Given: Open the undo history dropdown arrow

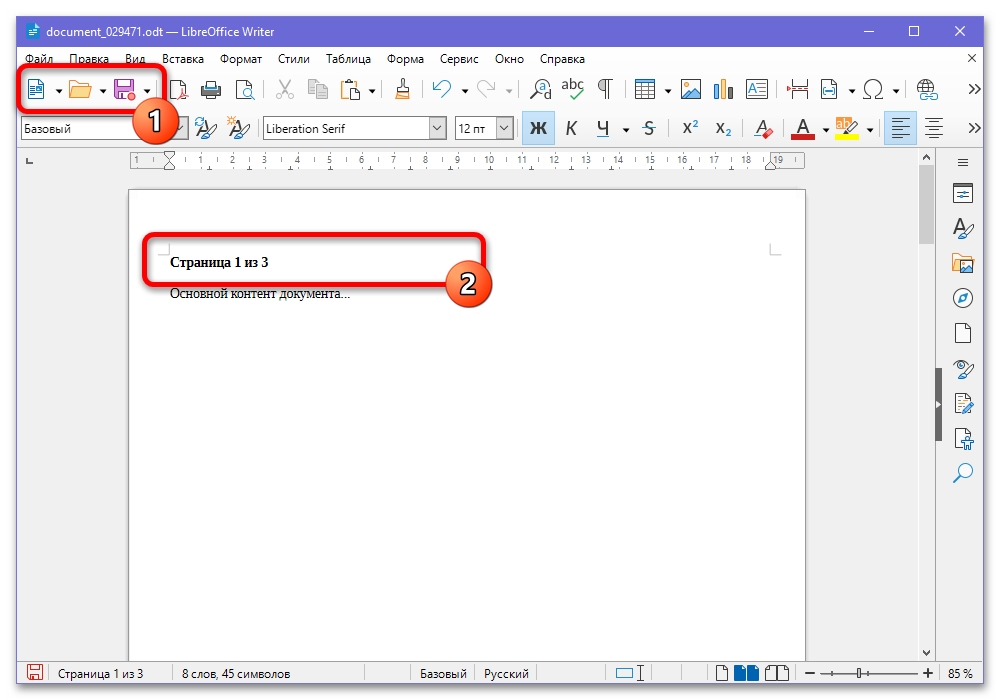Looking at the screenshot, I should (464, 91).
